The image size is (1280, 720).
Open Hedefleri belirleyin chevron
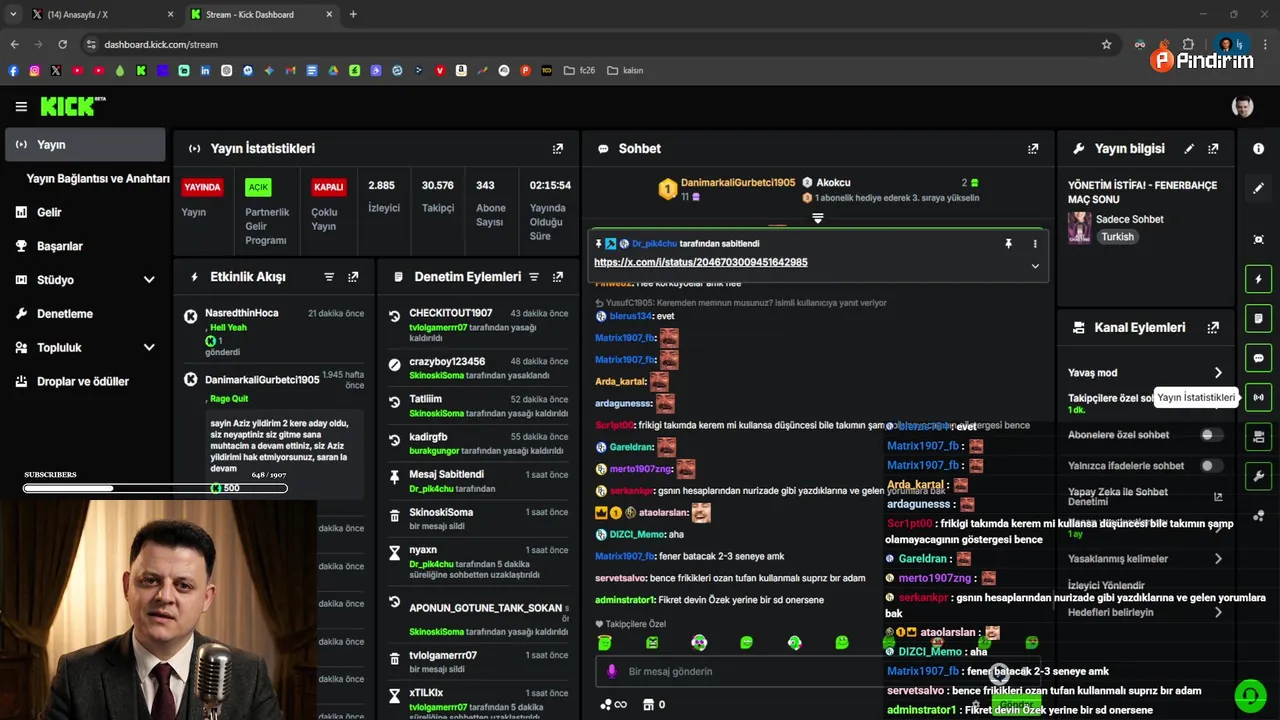(x=1218, y=612)
